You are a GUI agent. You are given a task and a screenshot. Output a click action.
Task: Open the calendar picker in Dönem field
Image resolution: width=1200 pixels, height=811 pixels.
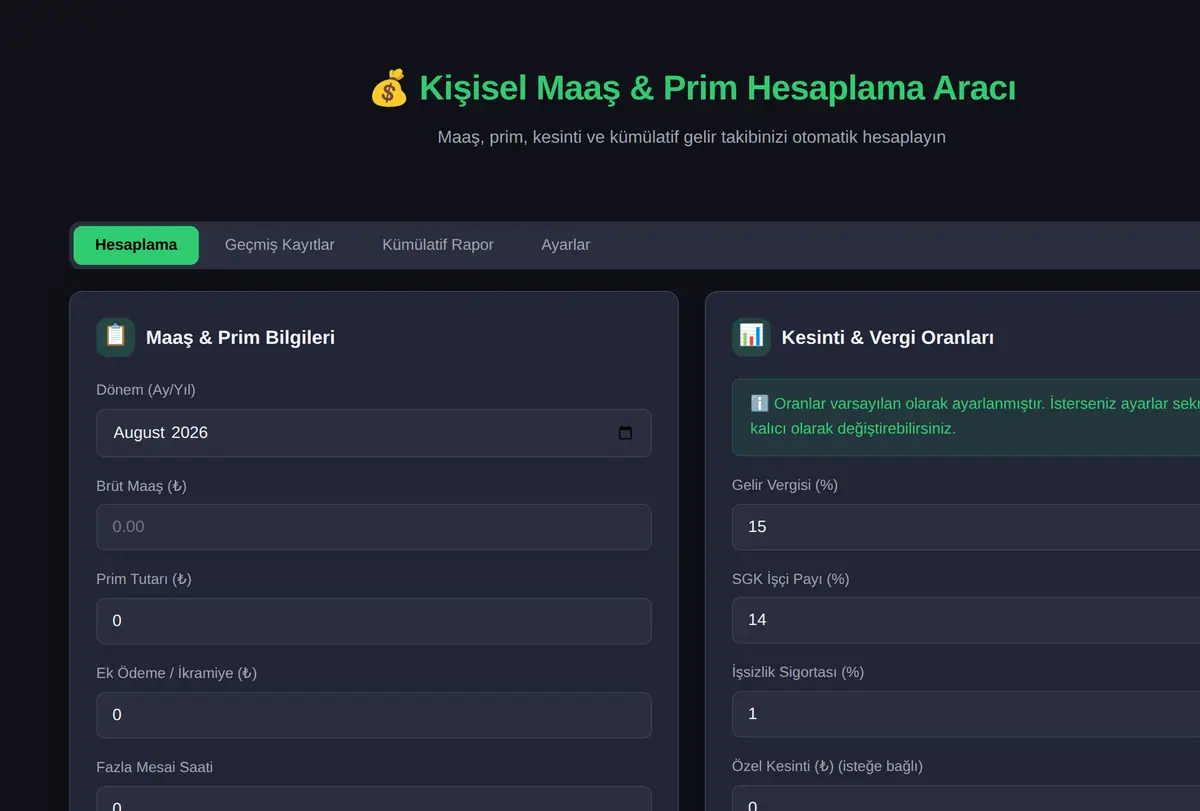click(x=625, y=433)
